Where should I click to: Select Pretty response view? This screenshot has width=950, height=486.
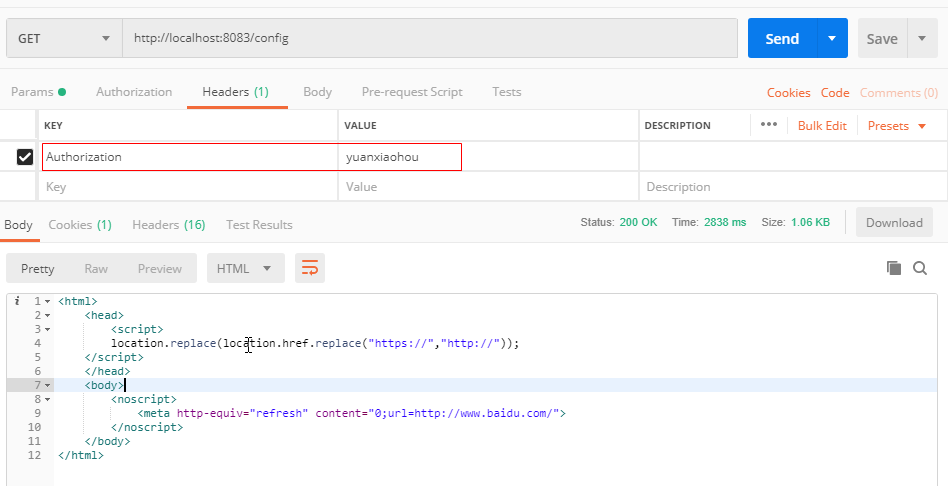coord(38,268)
